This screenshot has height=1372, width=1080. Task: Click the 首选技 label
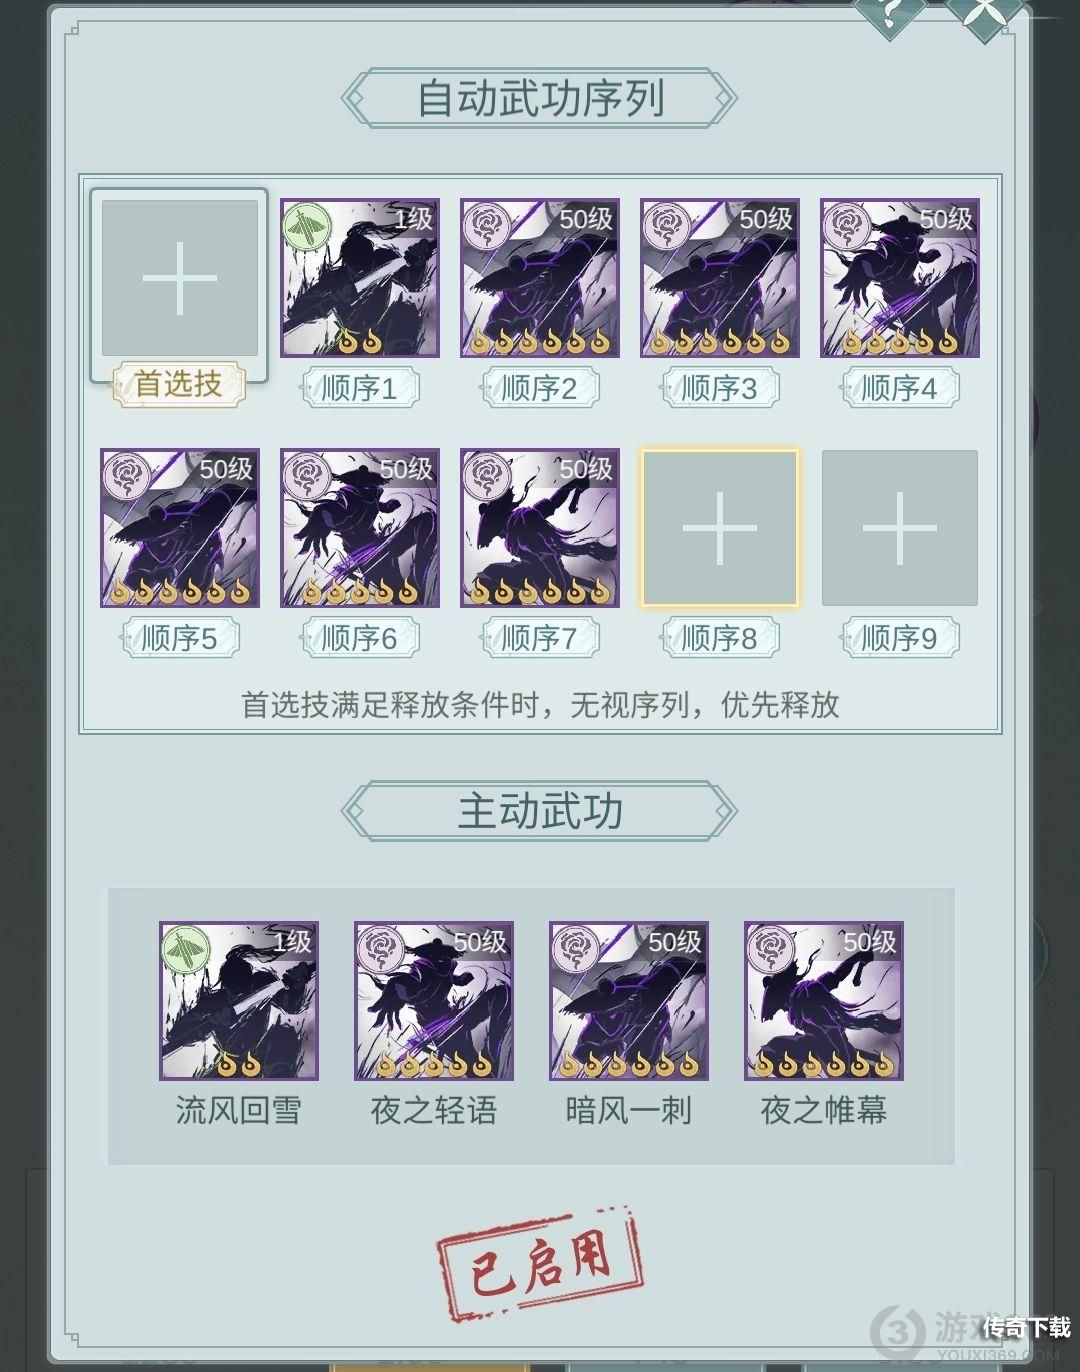179,384
